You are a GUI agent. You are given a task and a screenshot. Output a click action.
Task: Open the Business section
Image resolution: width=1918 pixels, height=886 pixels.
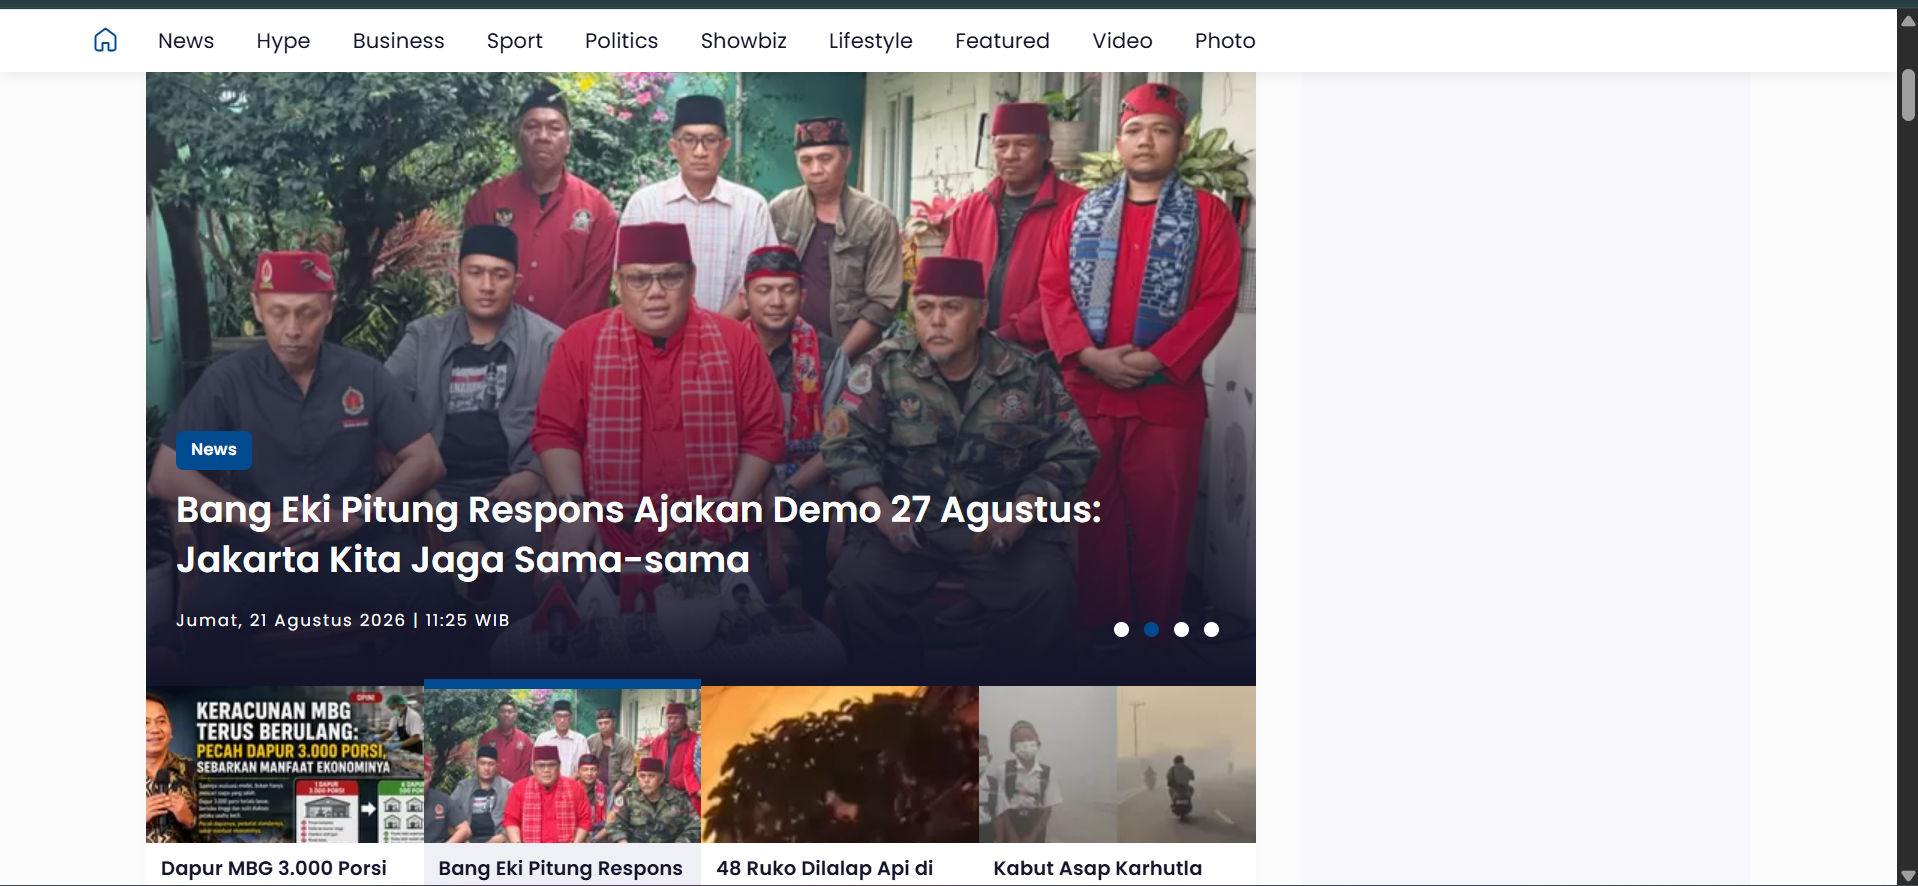coord(398,41)
